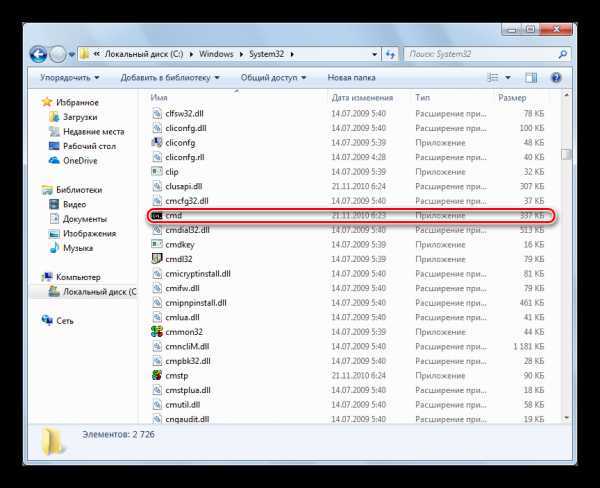Refresh the System32 folder view
The width and height of the screenshot is (600, 488).
click(390, 54)
